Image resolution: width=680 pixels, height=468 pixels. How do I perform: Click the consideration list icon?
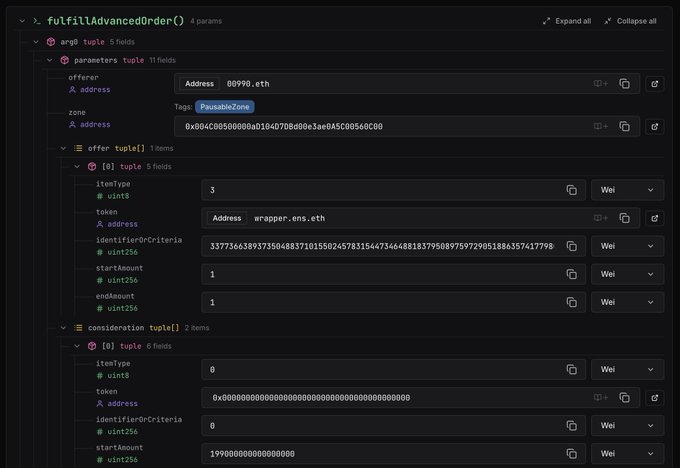coord(78,328)
